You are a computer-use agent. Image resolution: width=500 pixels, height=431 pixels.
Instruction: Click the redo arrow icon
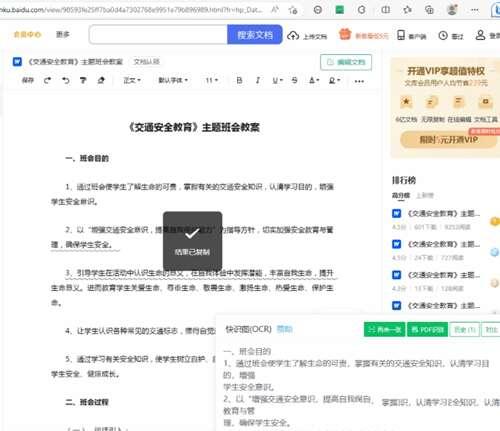[x=47, y=80]
